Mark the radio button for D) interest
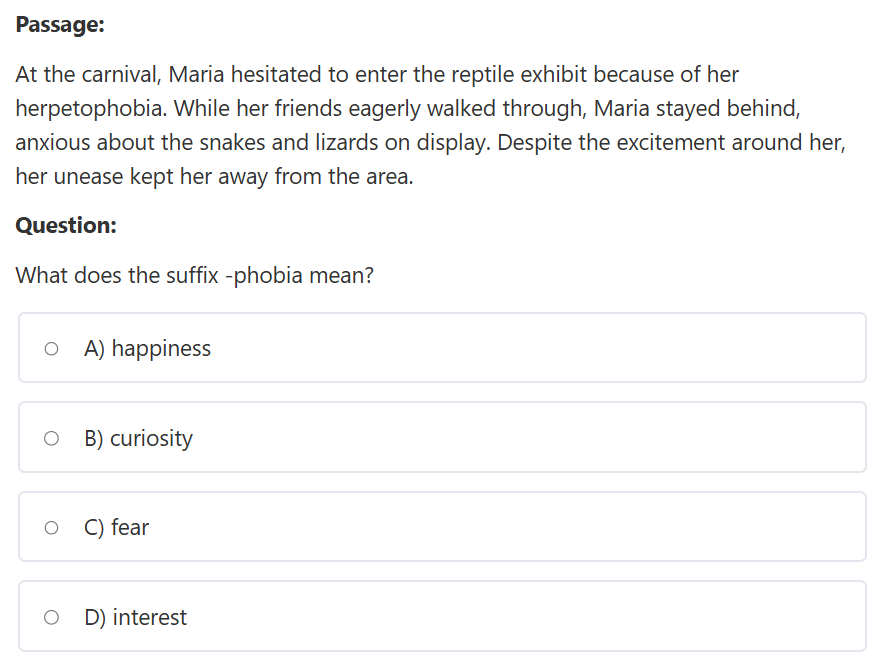 pos(51,617)
